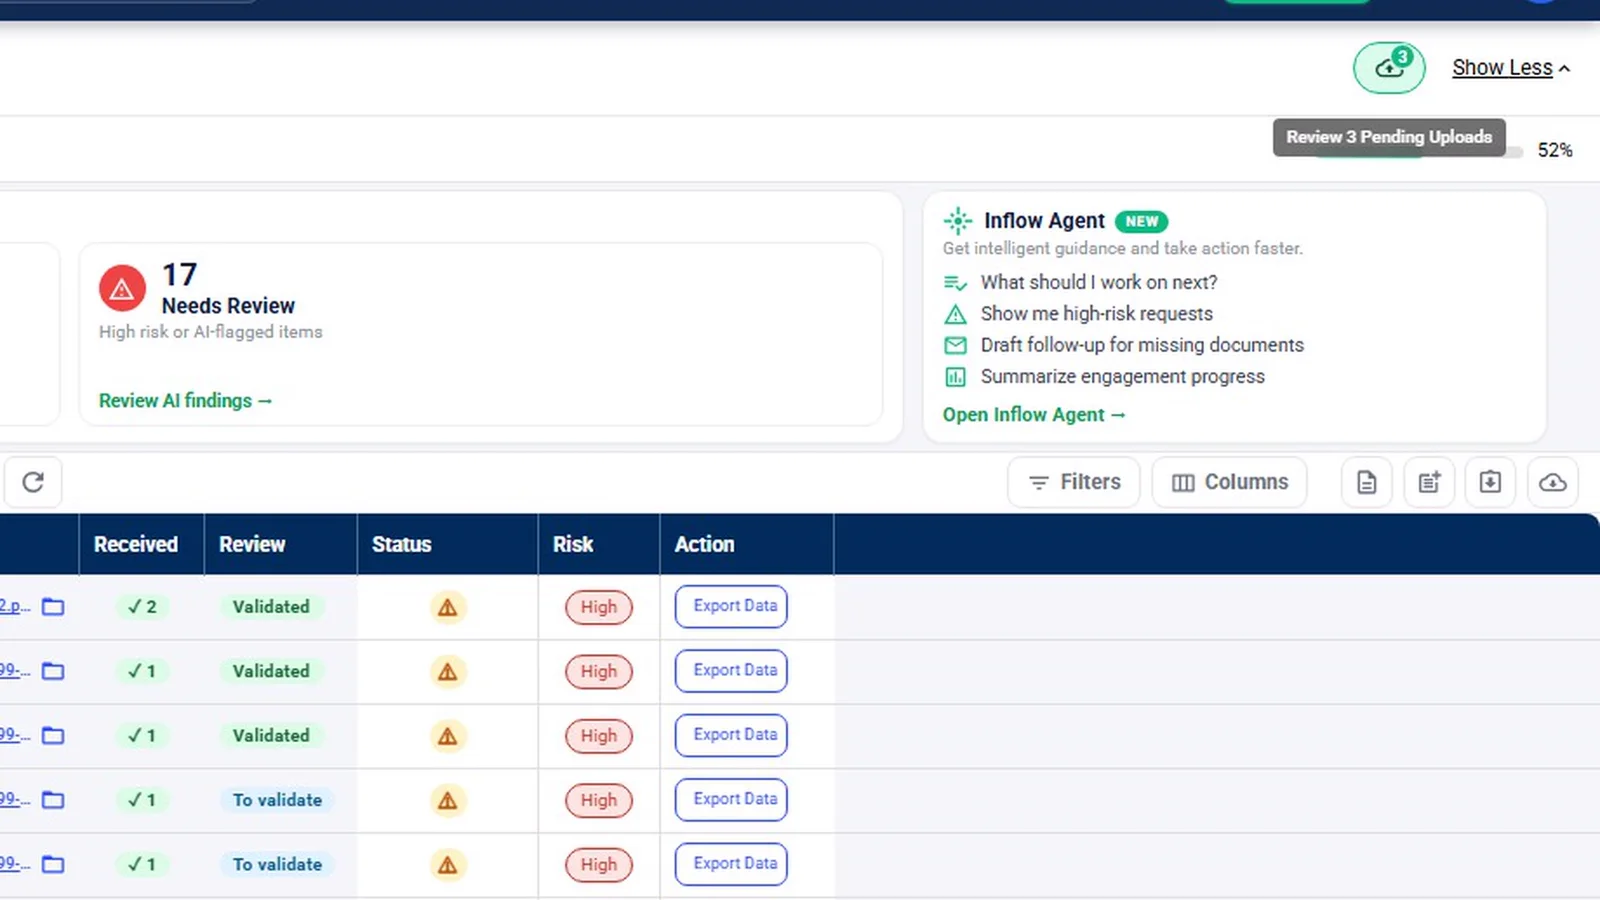This screenshot has height=900, width=1600.
Task: Click the 17 Needs Review count
Action: [x=180, y=275]
